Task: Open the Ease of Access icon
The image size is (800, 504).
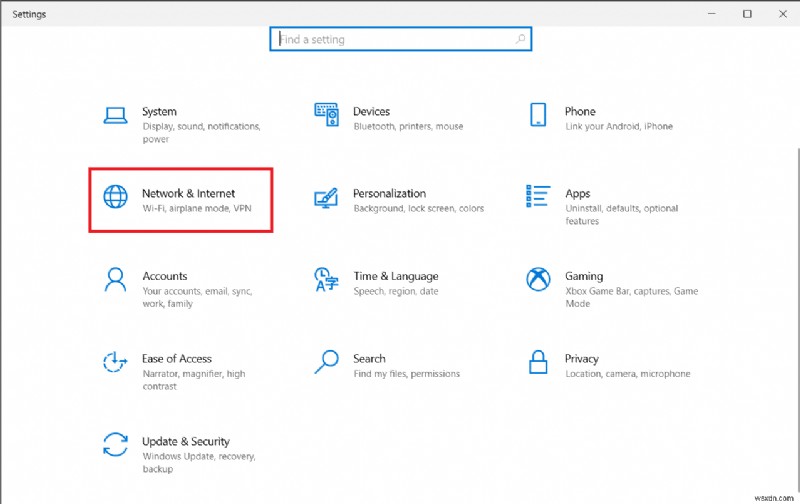Action: click(116, 361)
